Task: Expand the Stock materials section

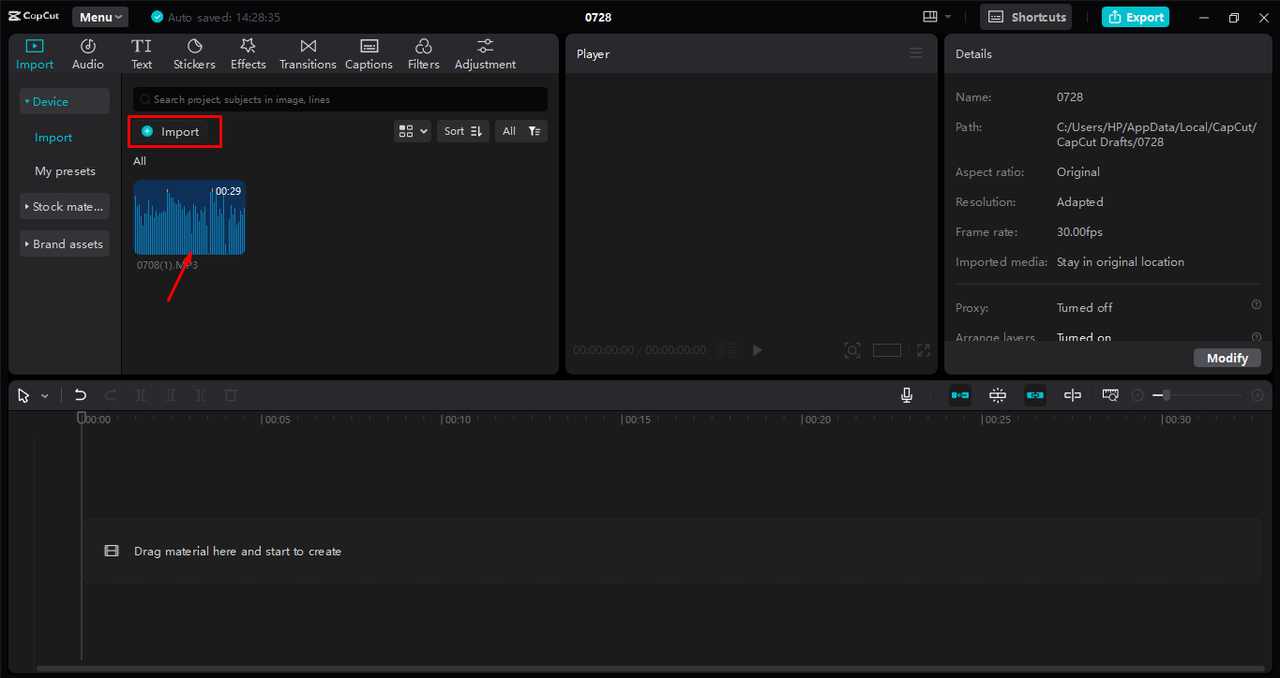Action: [x=64, y=207]
